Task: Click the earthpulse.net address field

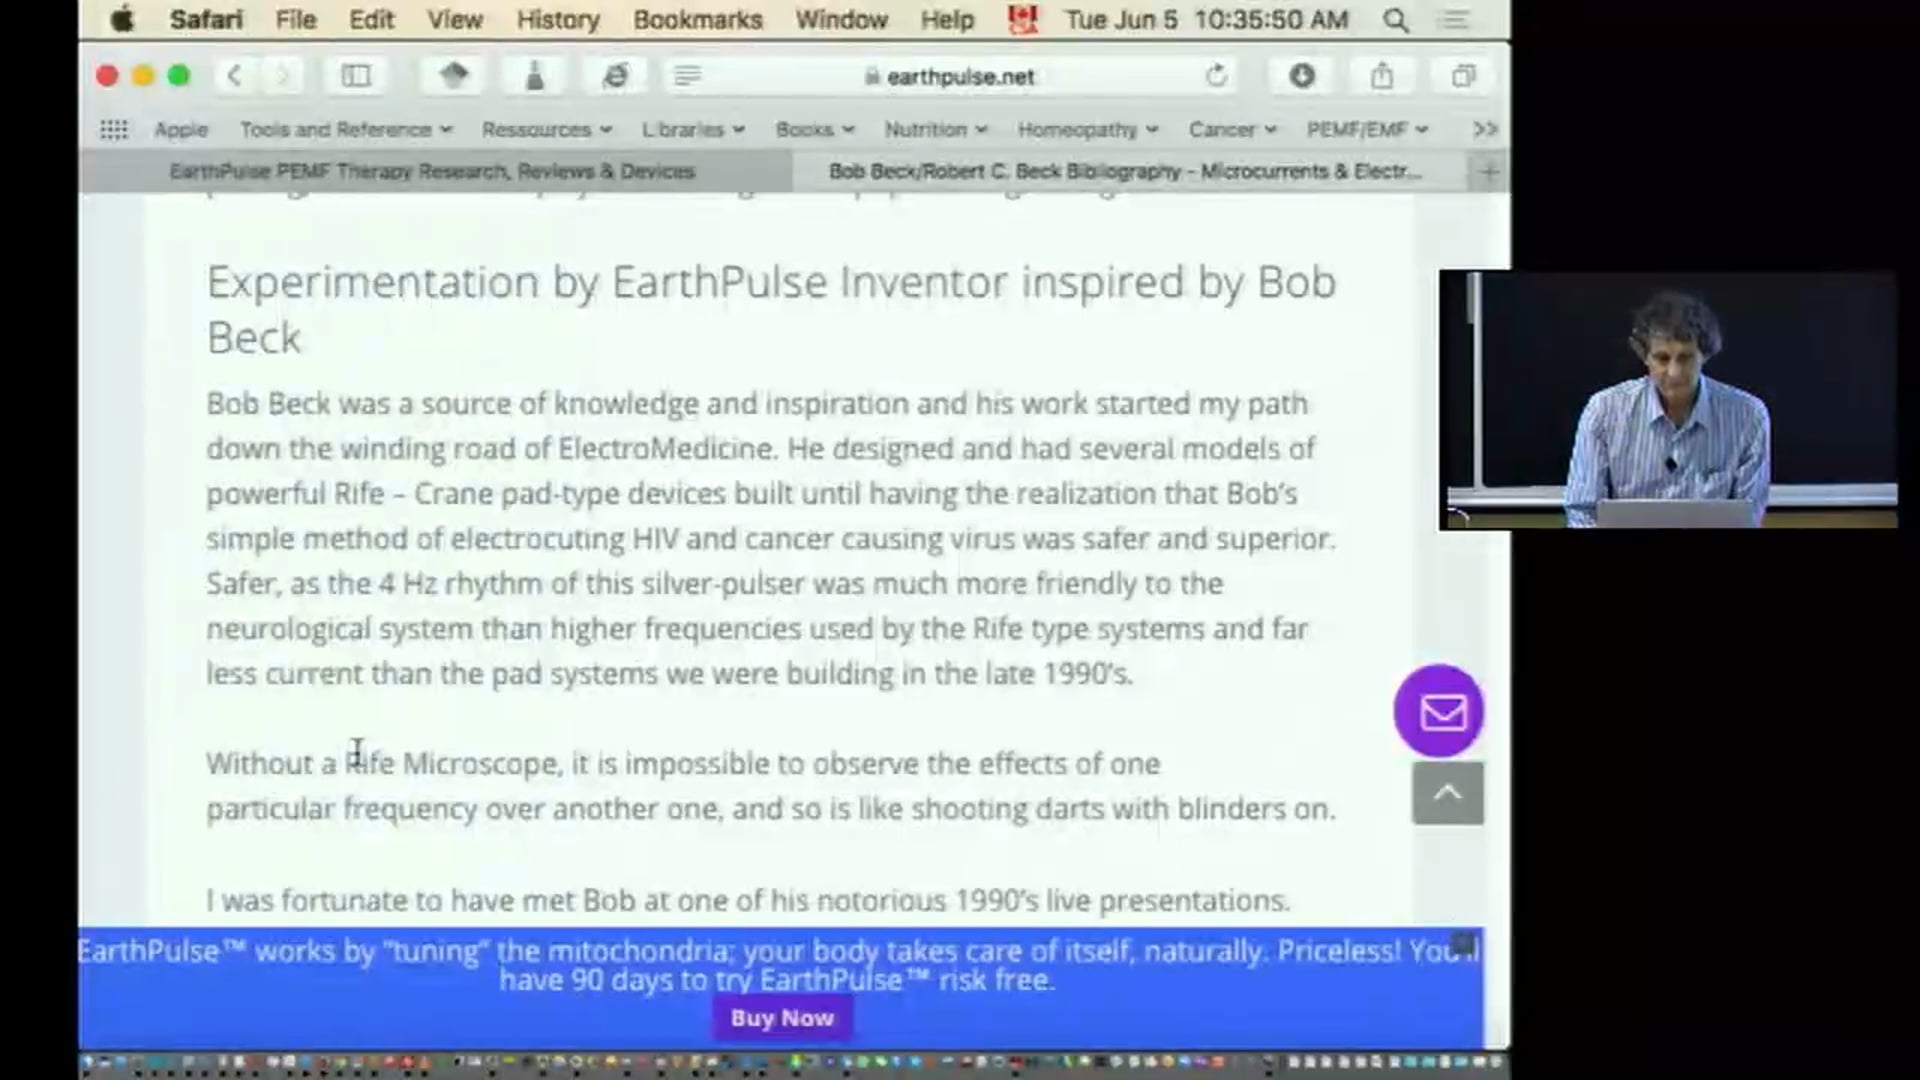Action: pyautogui.click(x=958, y=77)
